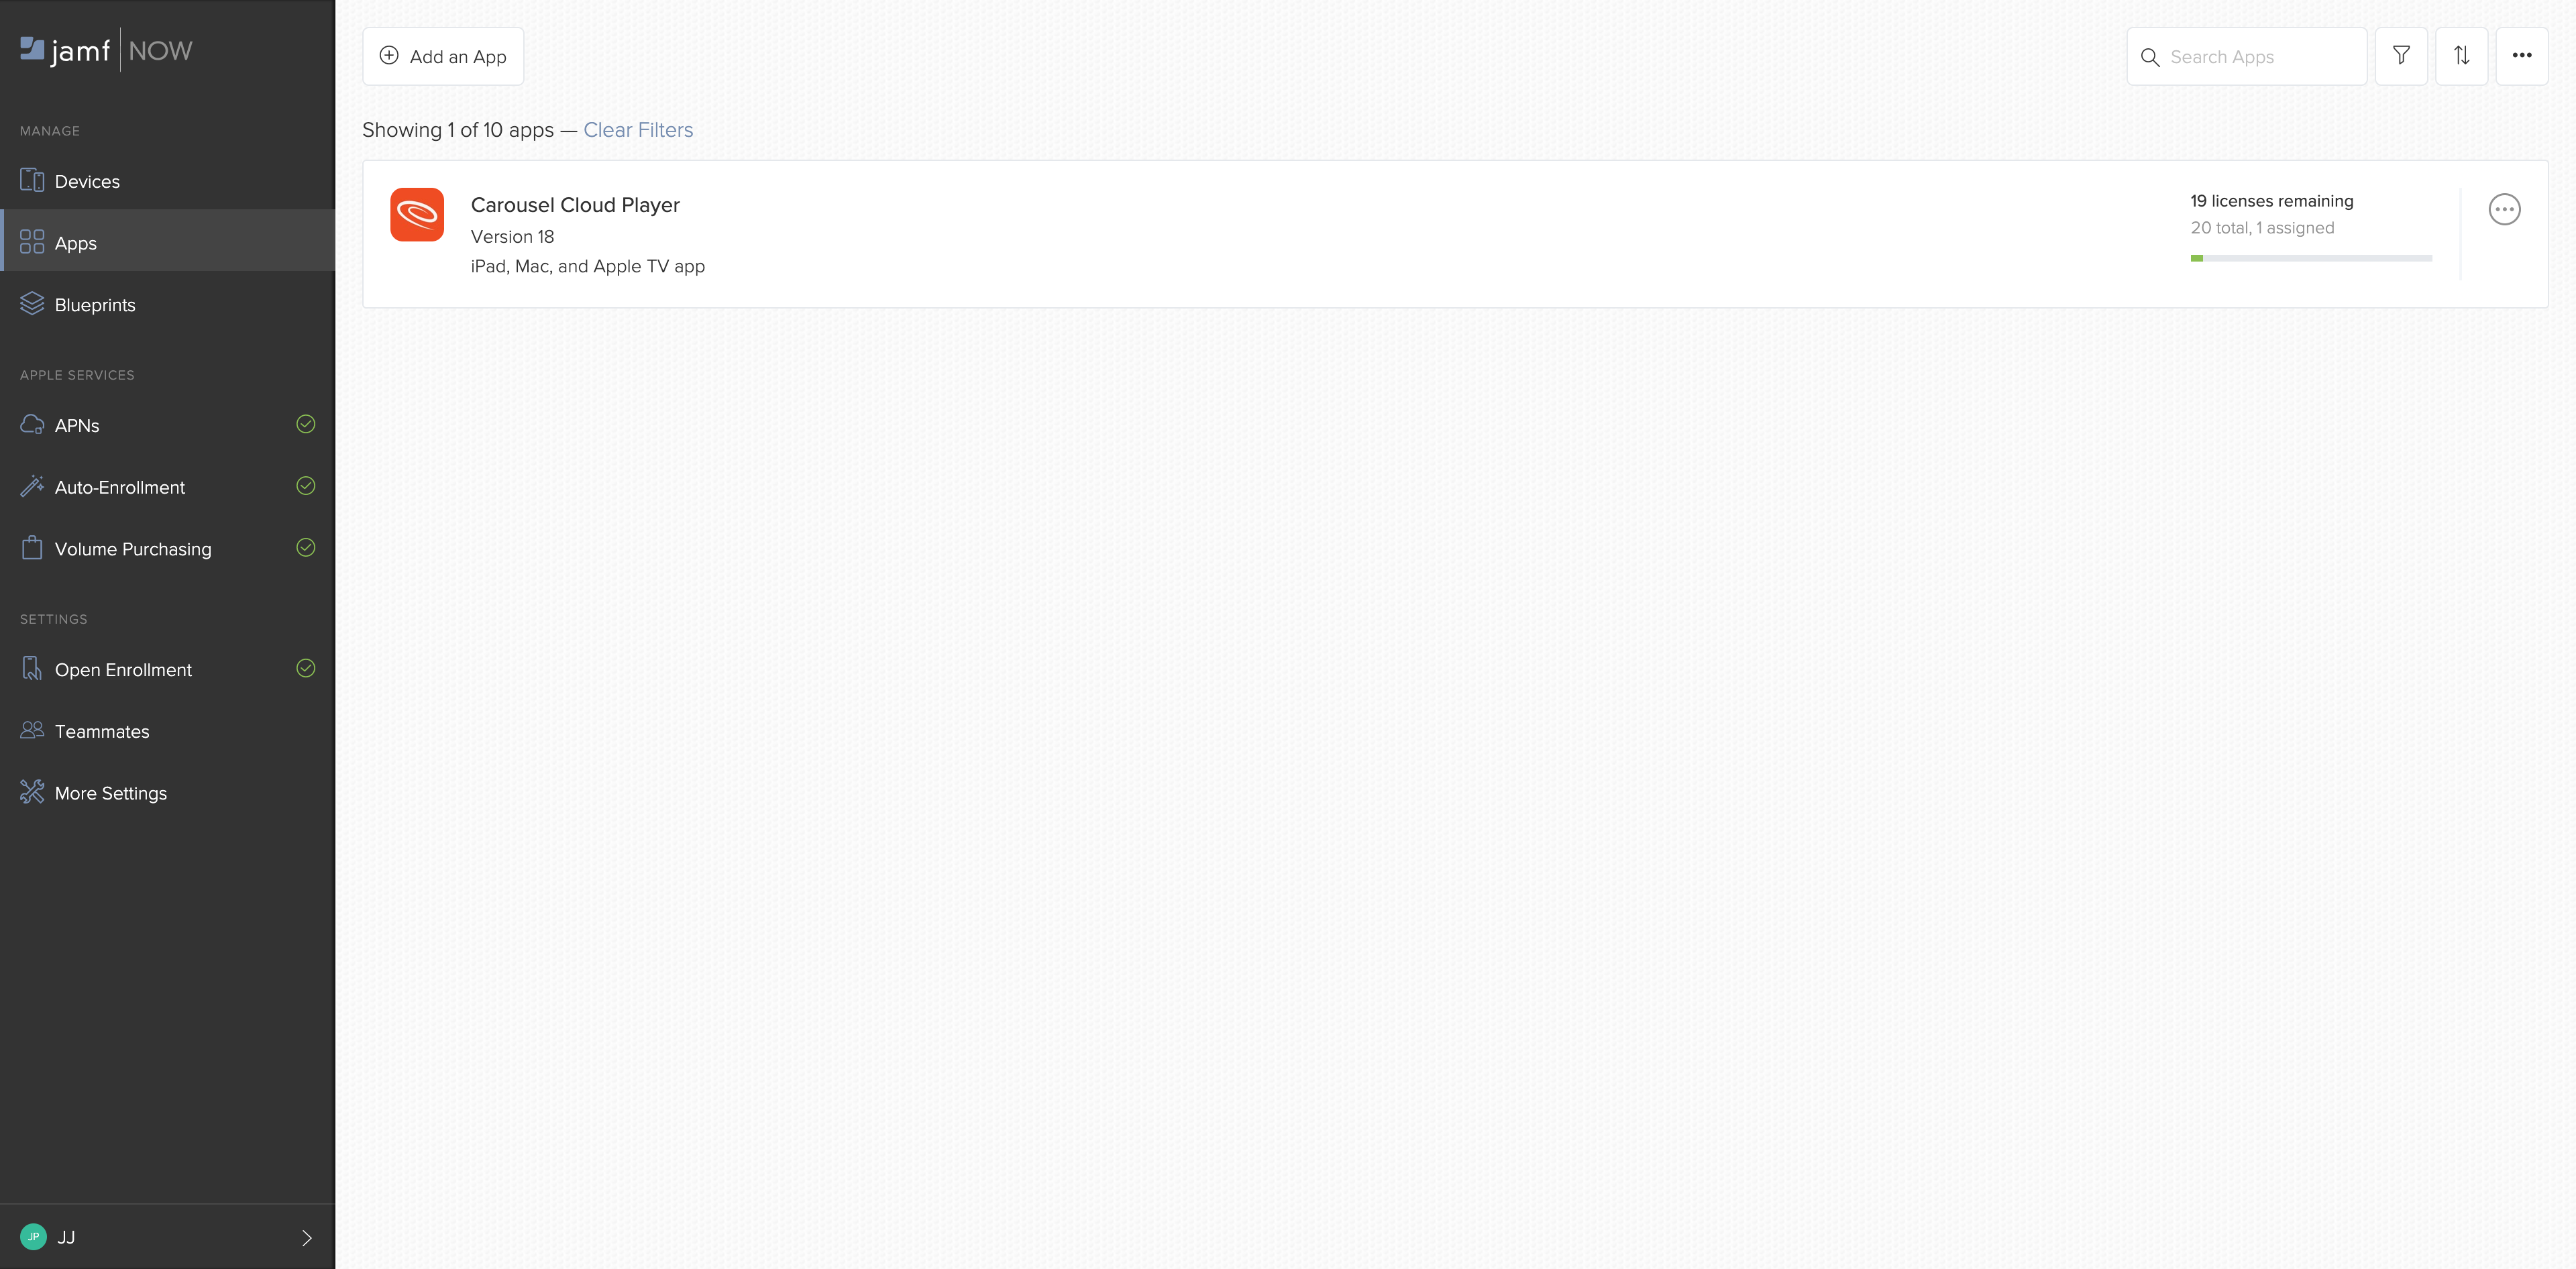Click the sort arrows icon

(x=2461, y=56)
